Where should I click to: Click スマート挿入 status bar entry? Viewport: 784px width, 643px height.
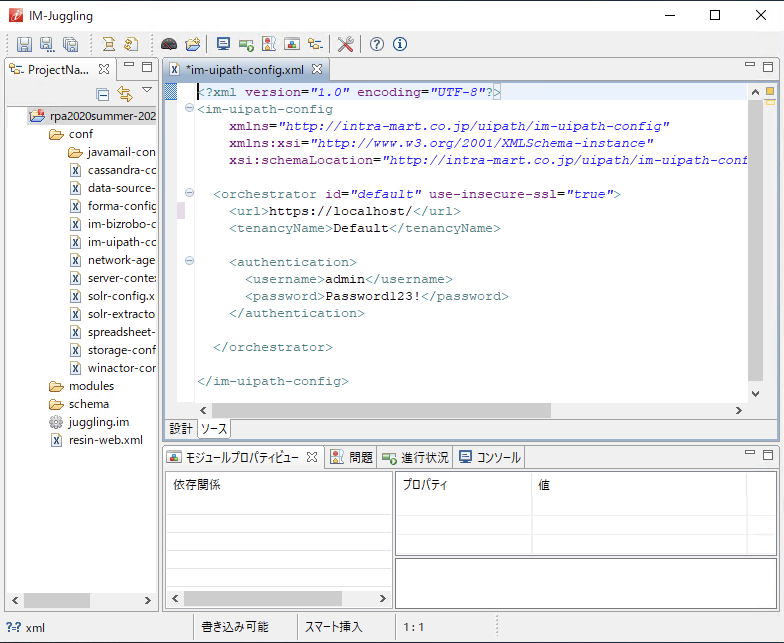click(334, 627)
